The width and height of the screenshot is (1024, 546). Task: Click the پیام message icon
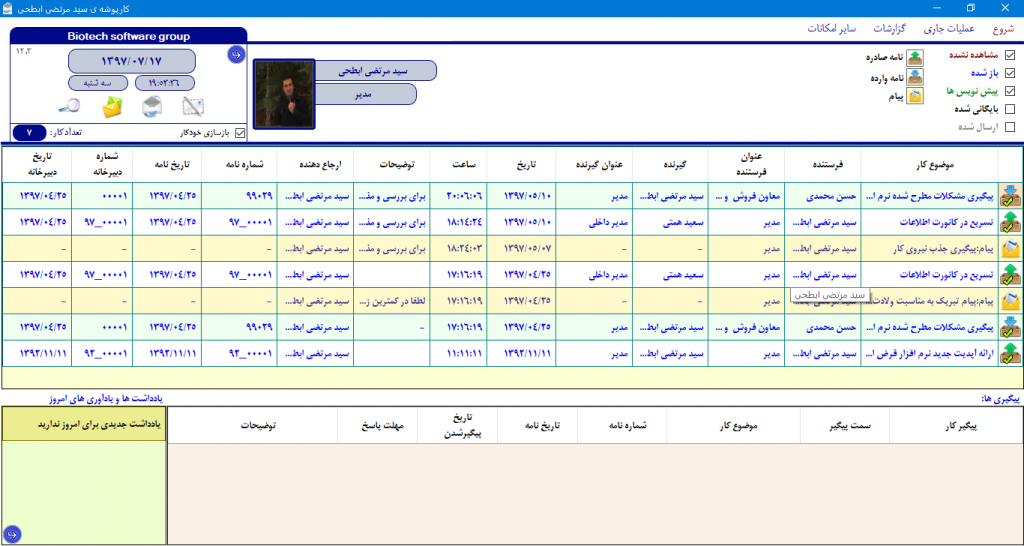pos(915,96)
